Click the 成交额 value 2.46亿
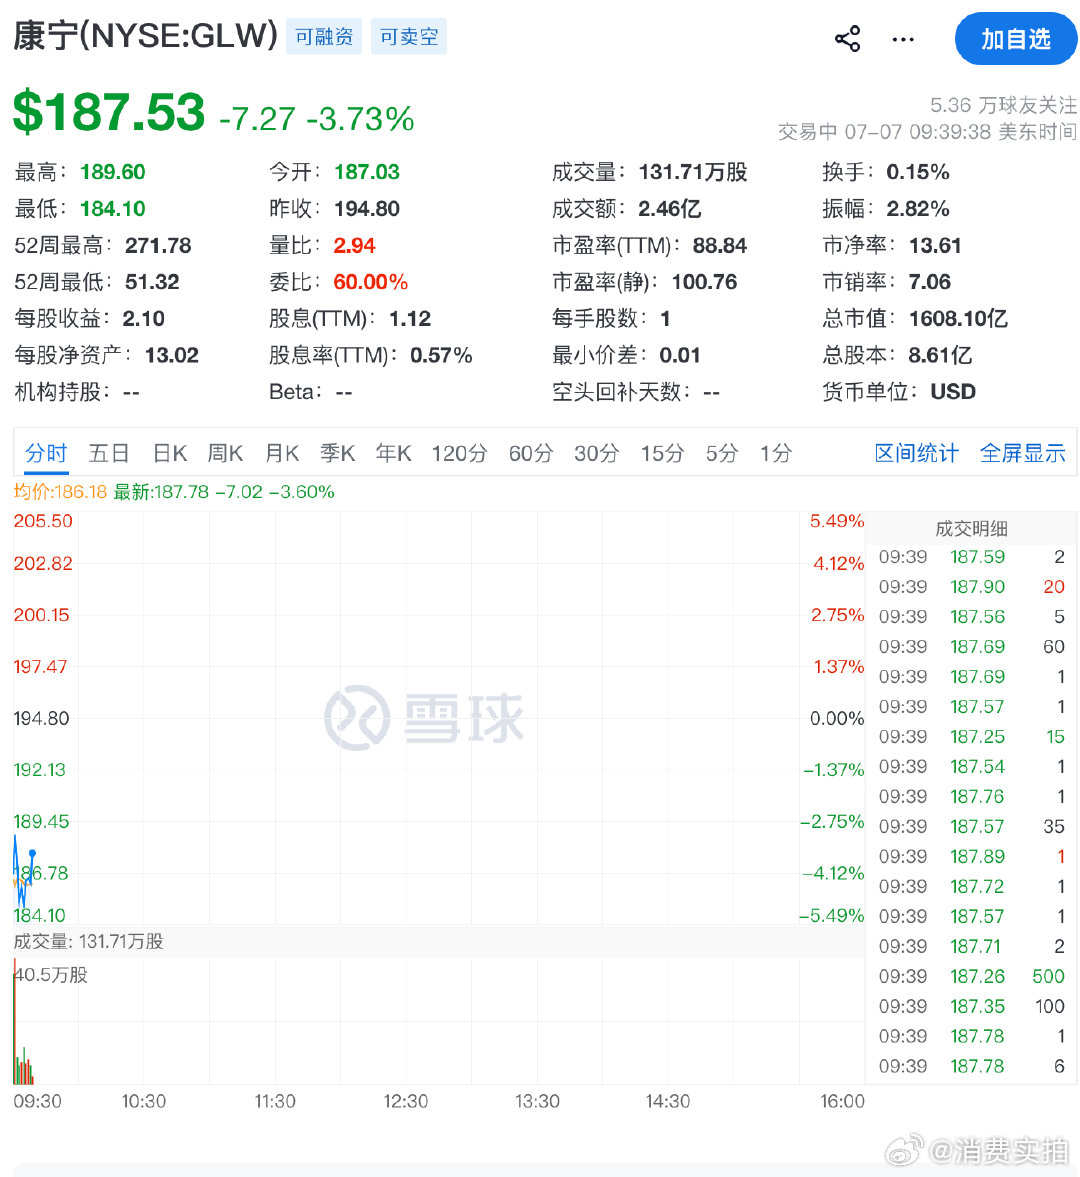This screenshot has width=1080, height=1177. pyautogui.click(x=669, y=209)
